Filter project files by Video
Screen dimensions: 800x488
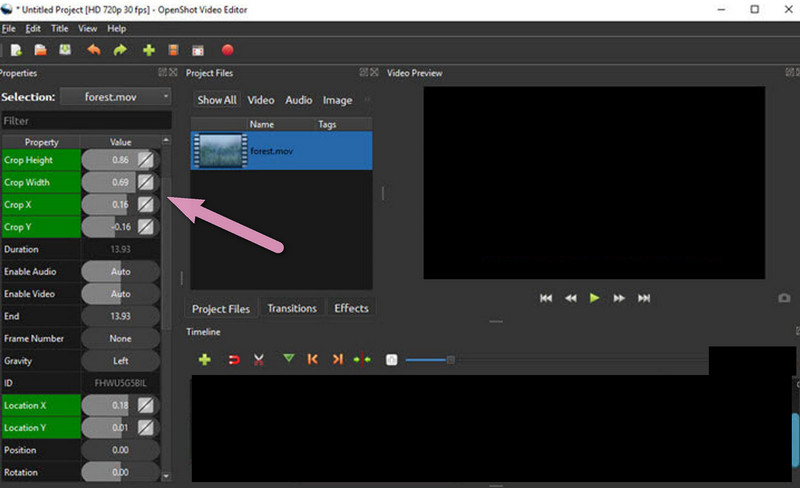(x=261, y=100)
